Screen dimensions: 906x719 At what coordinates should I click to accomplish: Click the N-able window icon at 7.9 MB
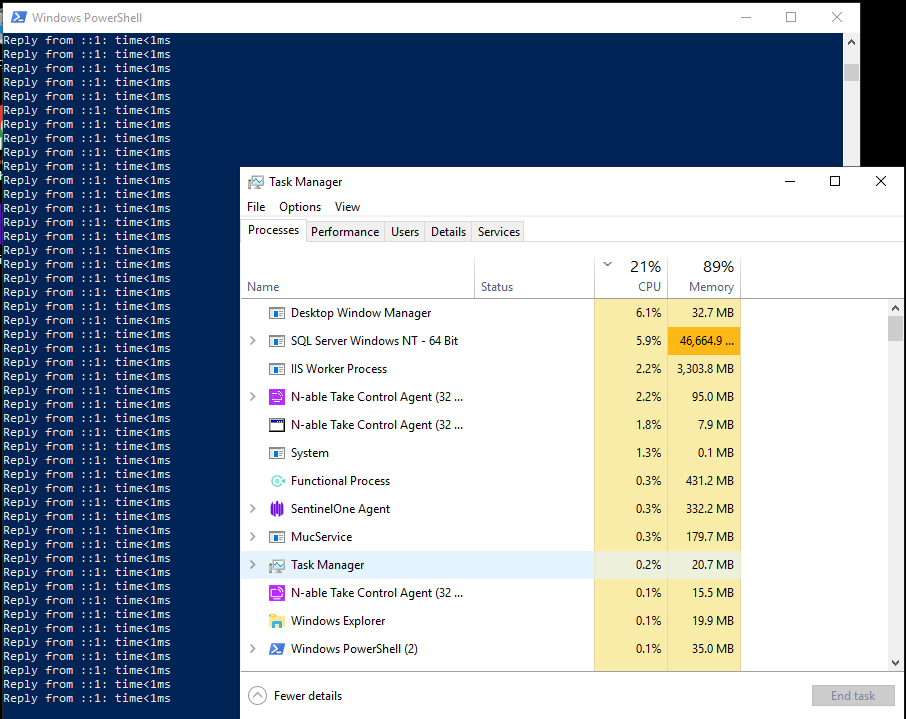tap(277, 425)
